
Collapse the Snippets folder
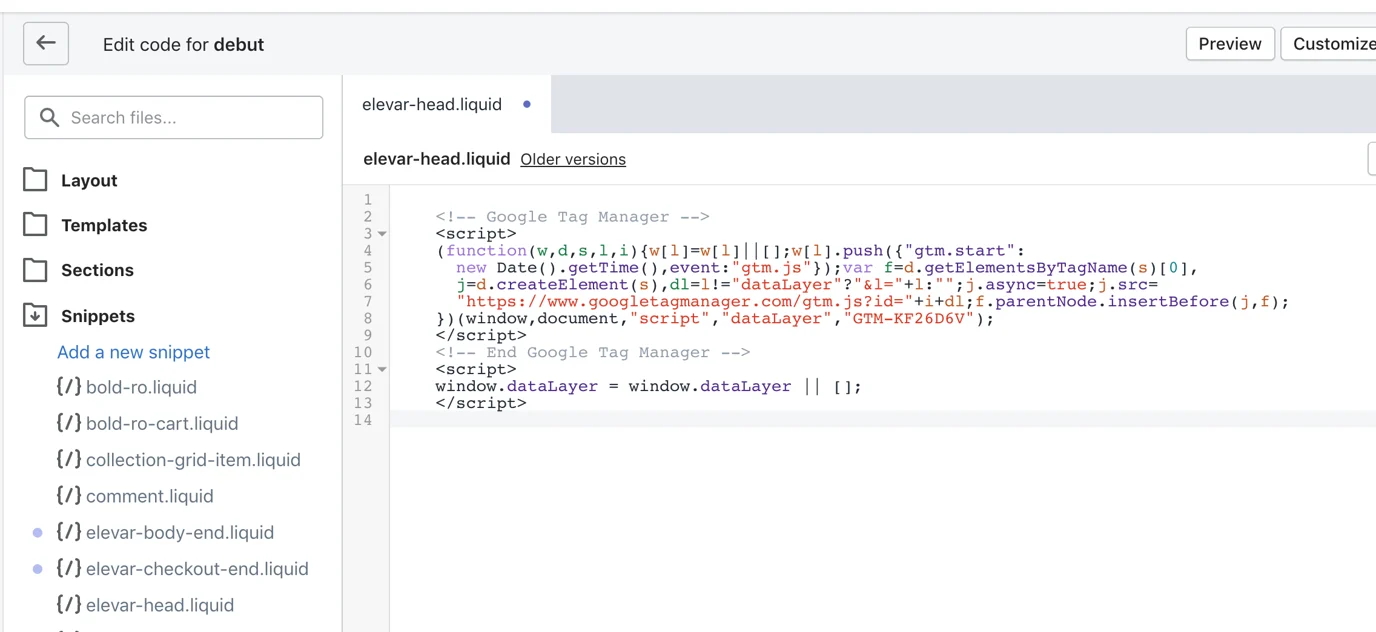(x=98, y=316)
